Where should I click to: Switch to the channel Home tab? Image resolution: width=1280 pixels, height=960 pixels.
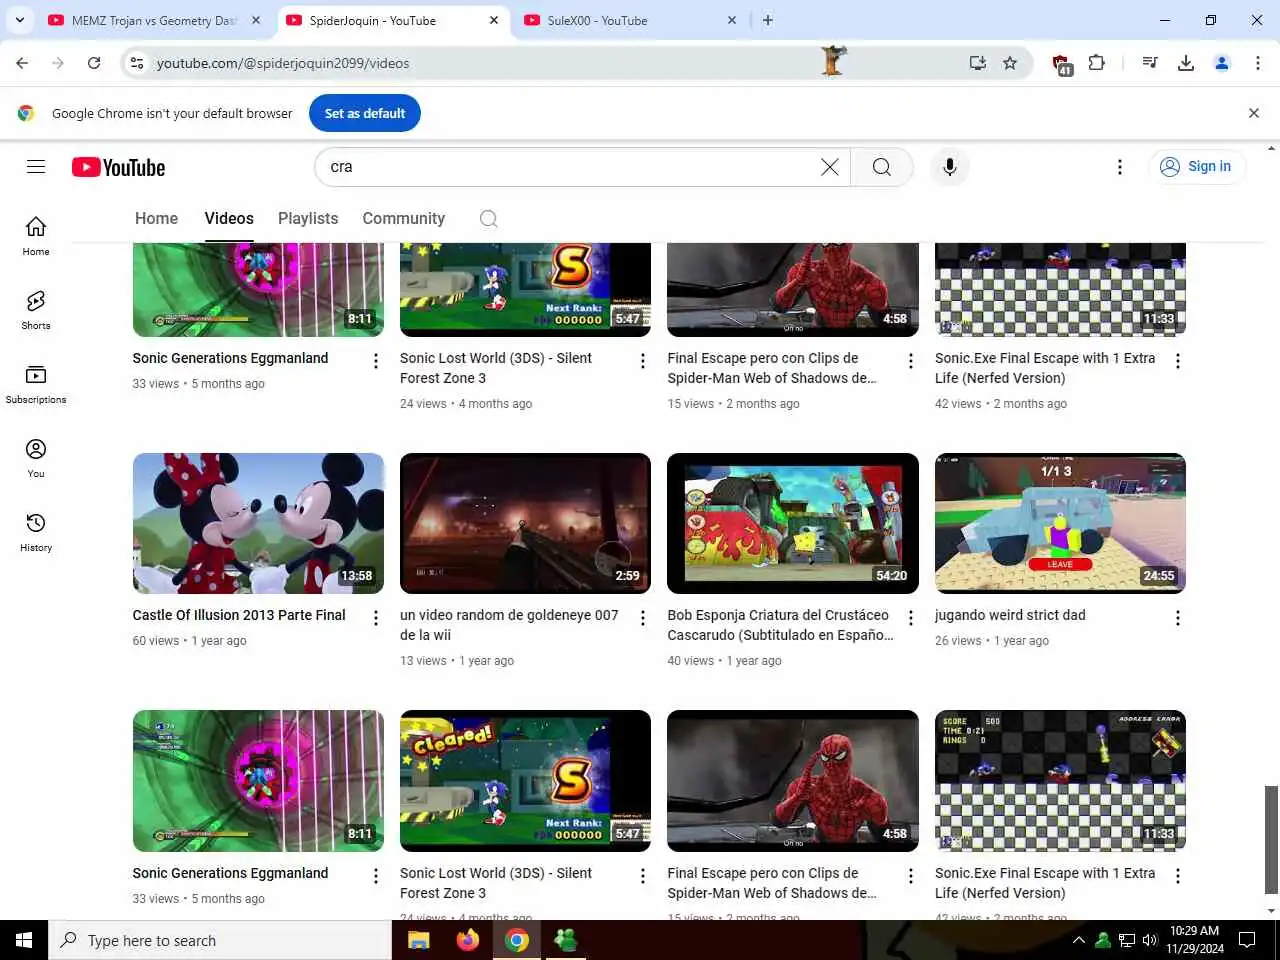156,218
